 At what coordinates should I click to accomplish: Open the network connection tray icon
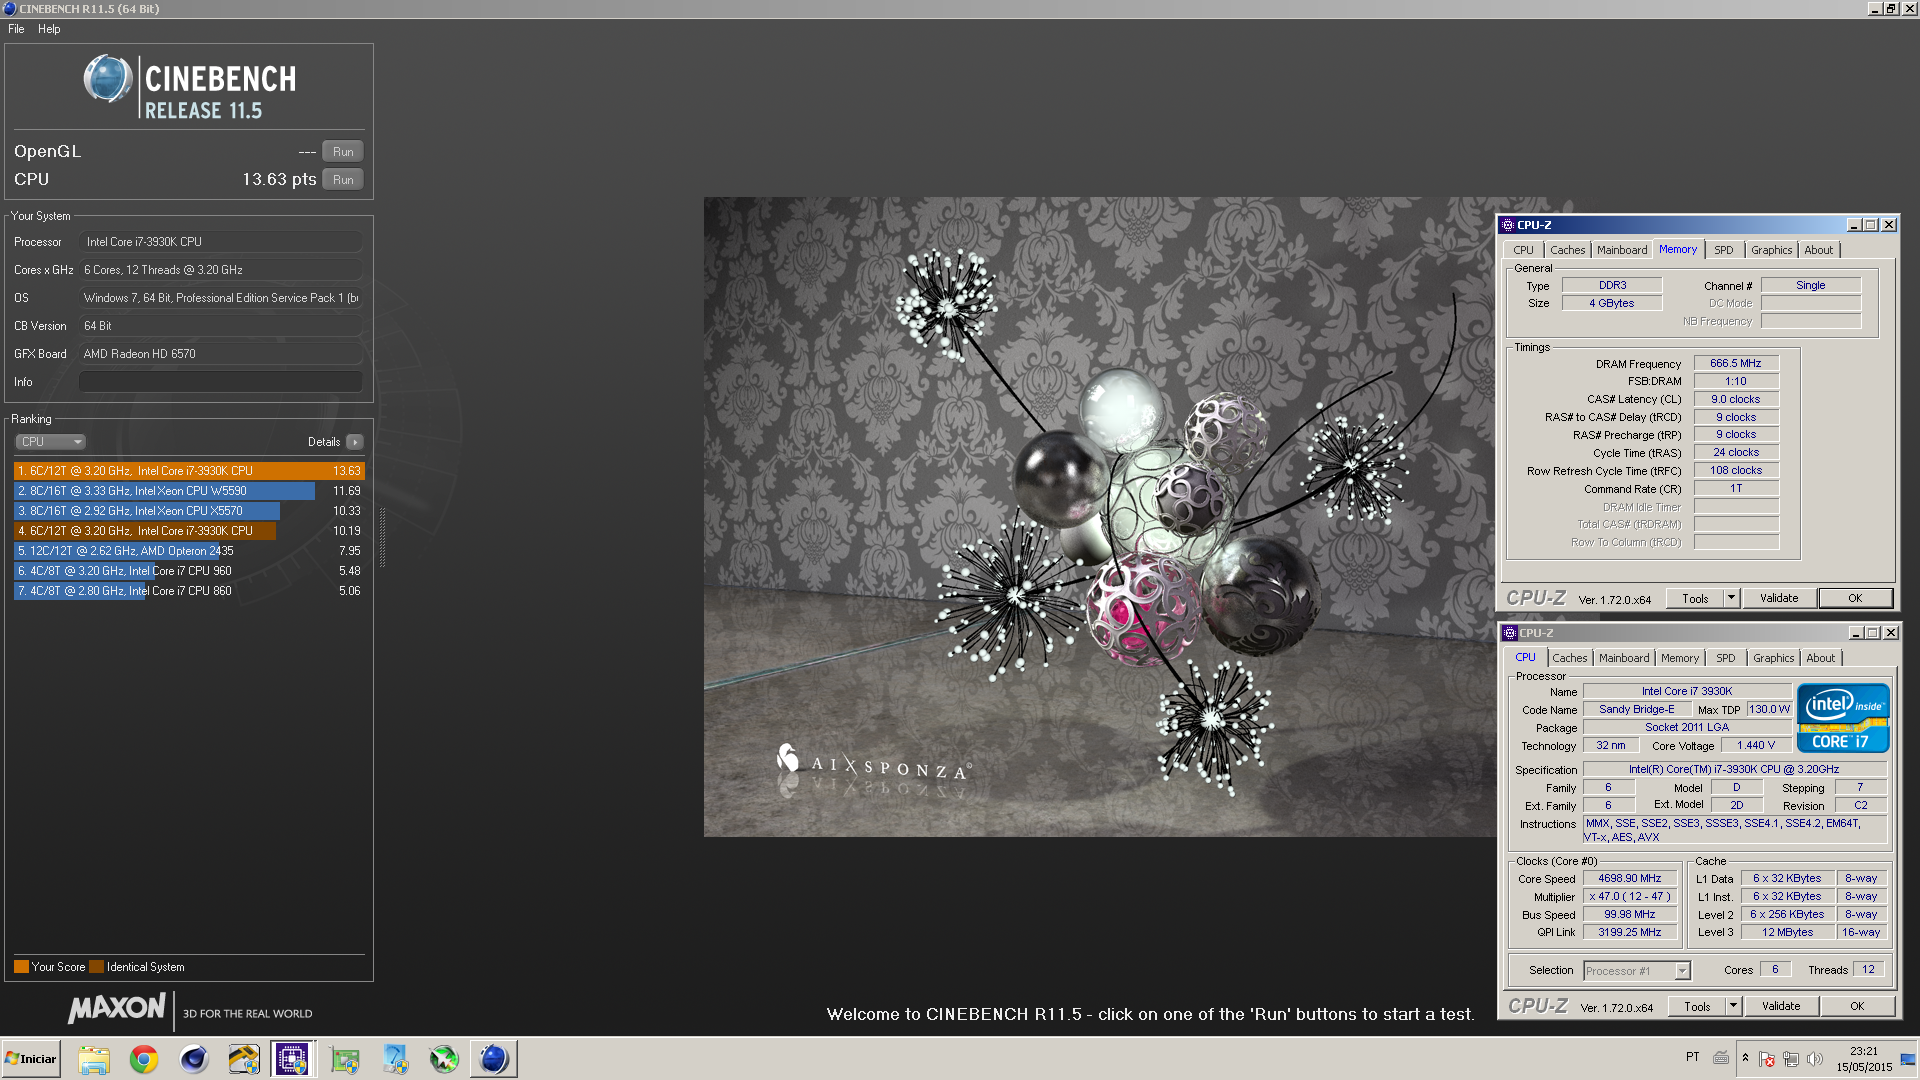[x=1791, y=1058]
